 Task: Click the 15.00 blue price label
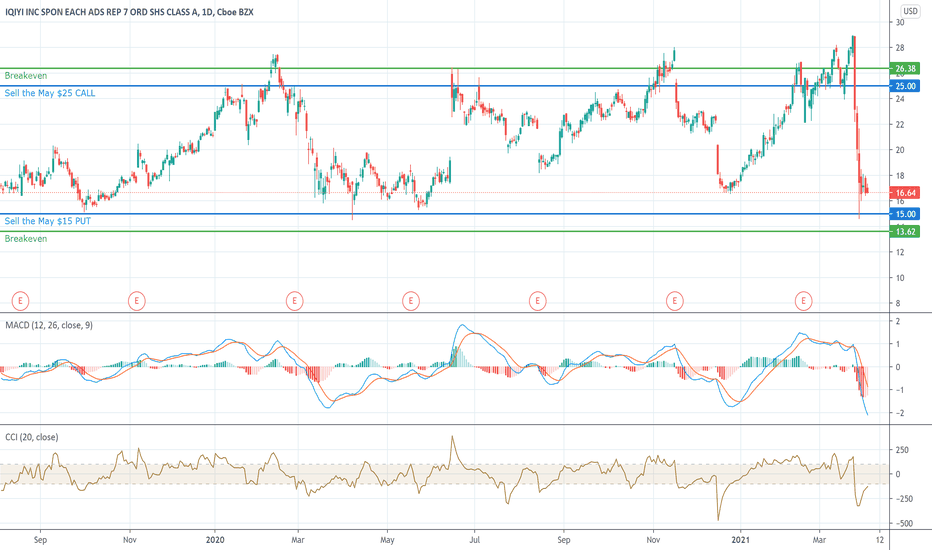(905, 214)
